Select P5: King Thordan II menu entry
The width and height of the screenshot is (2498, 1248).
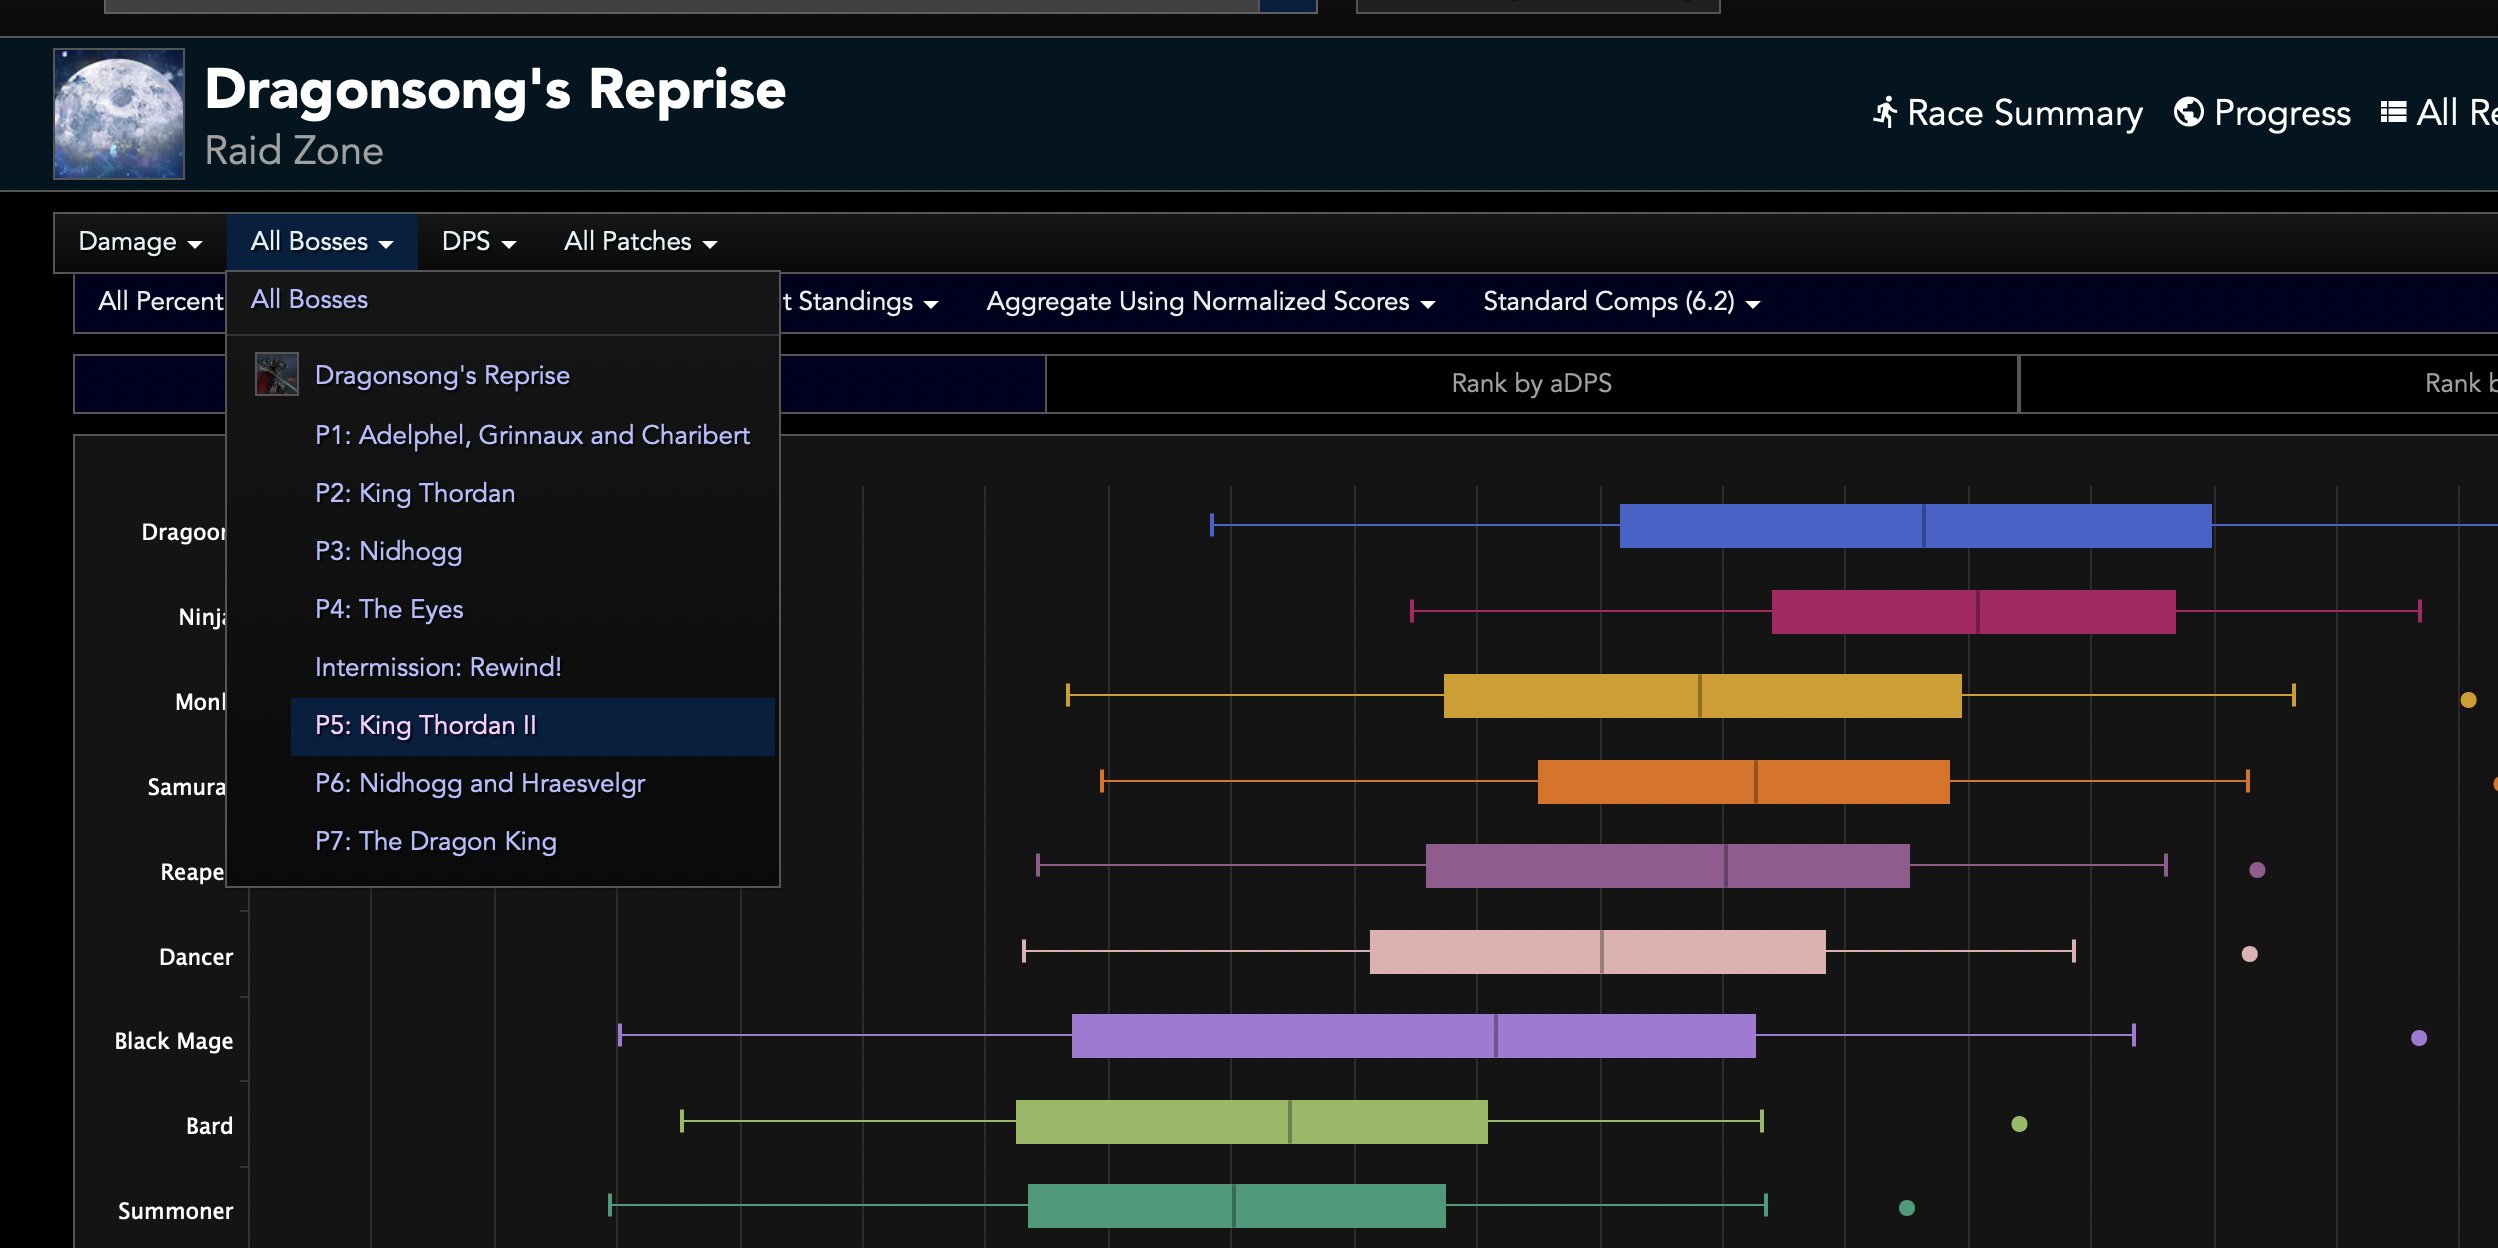(426, 726)
